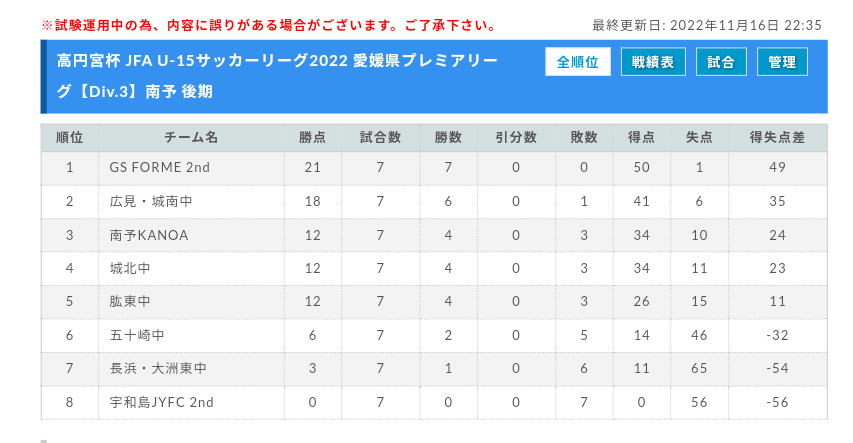
Task: Switch to the 戦績表 tab
Action: click(652, 62)
